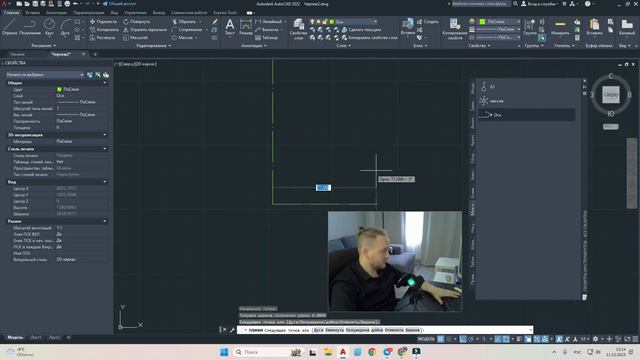Viewport: 640px width, 360px height.
Task: Click the Массив (Array) tool
Action: coord(182,38)
